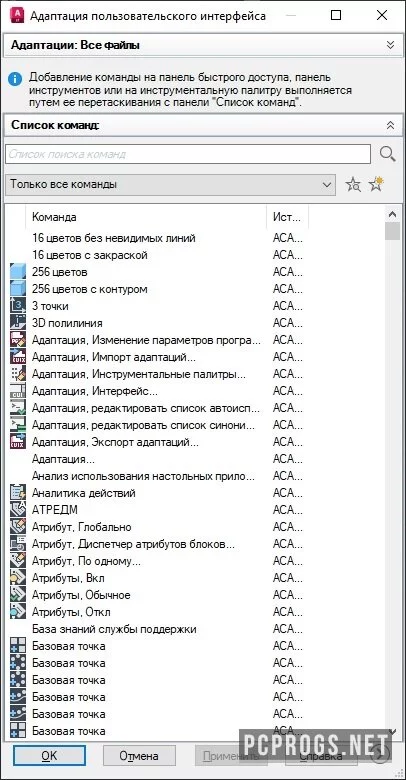
Task: Click the Импорт адаптаций command icon
Action: click(18, 357)
